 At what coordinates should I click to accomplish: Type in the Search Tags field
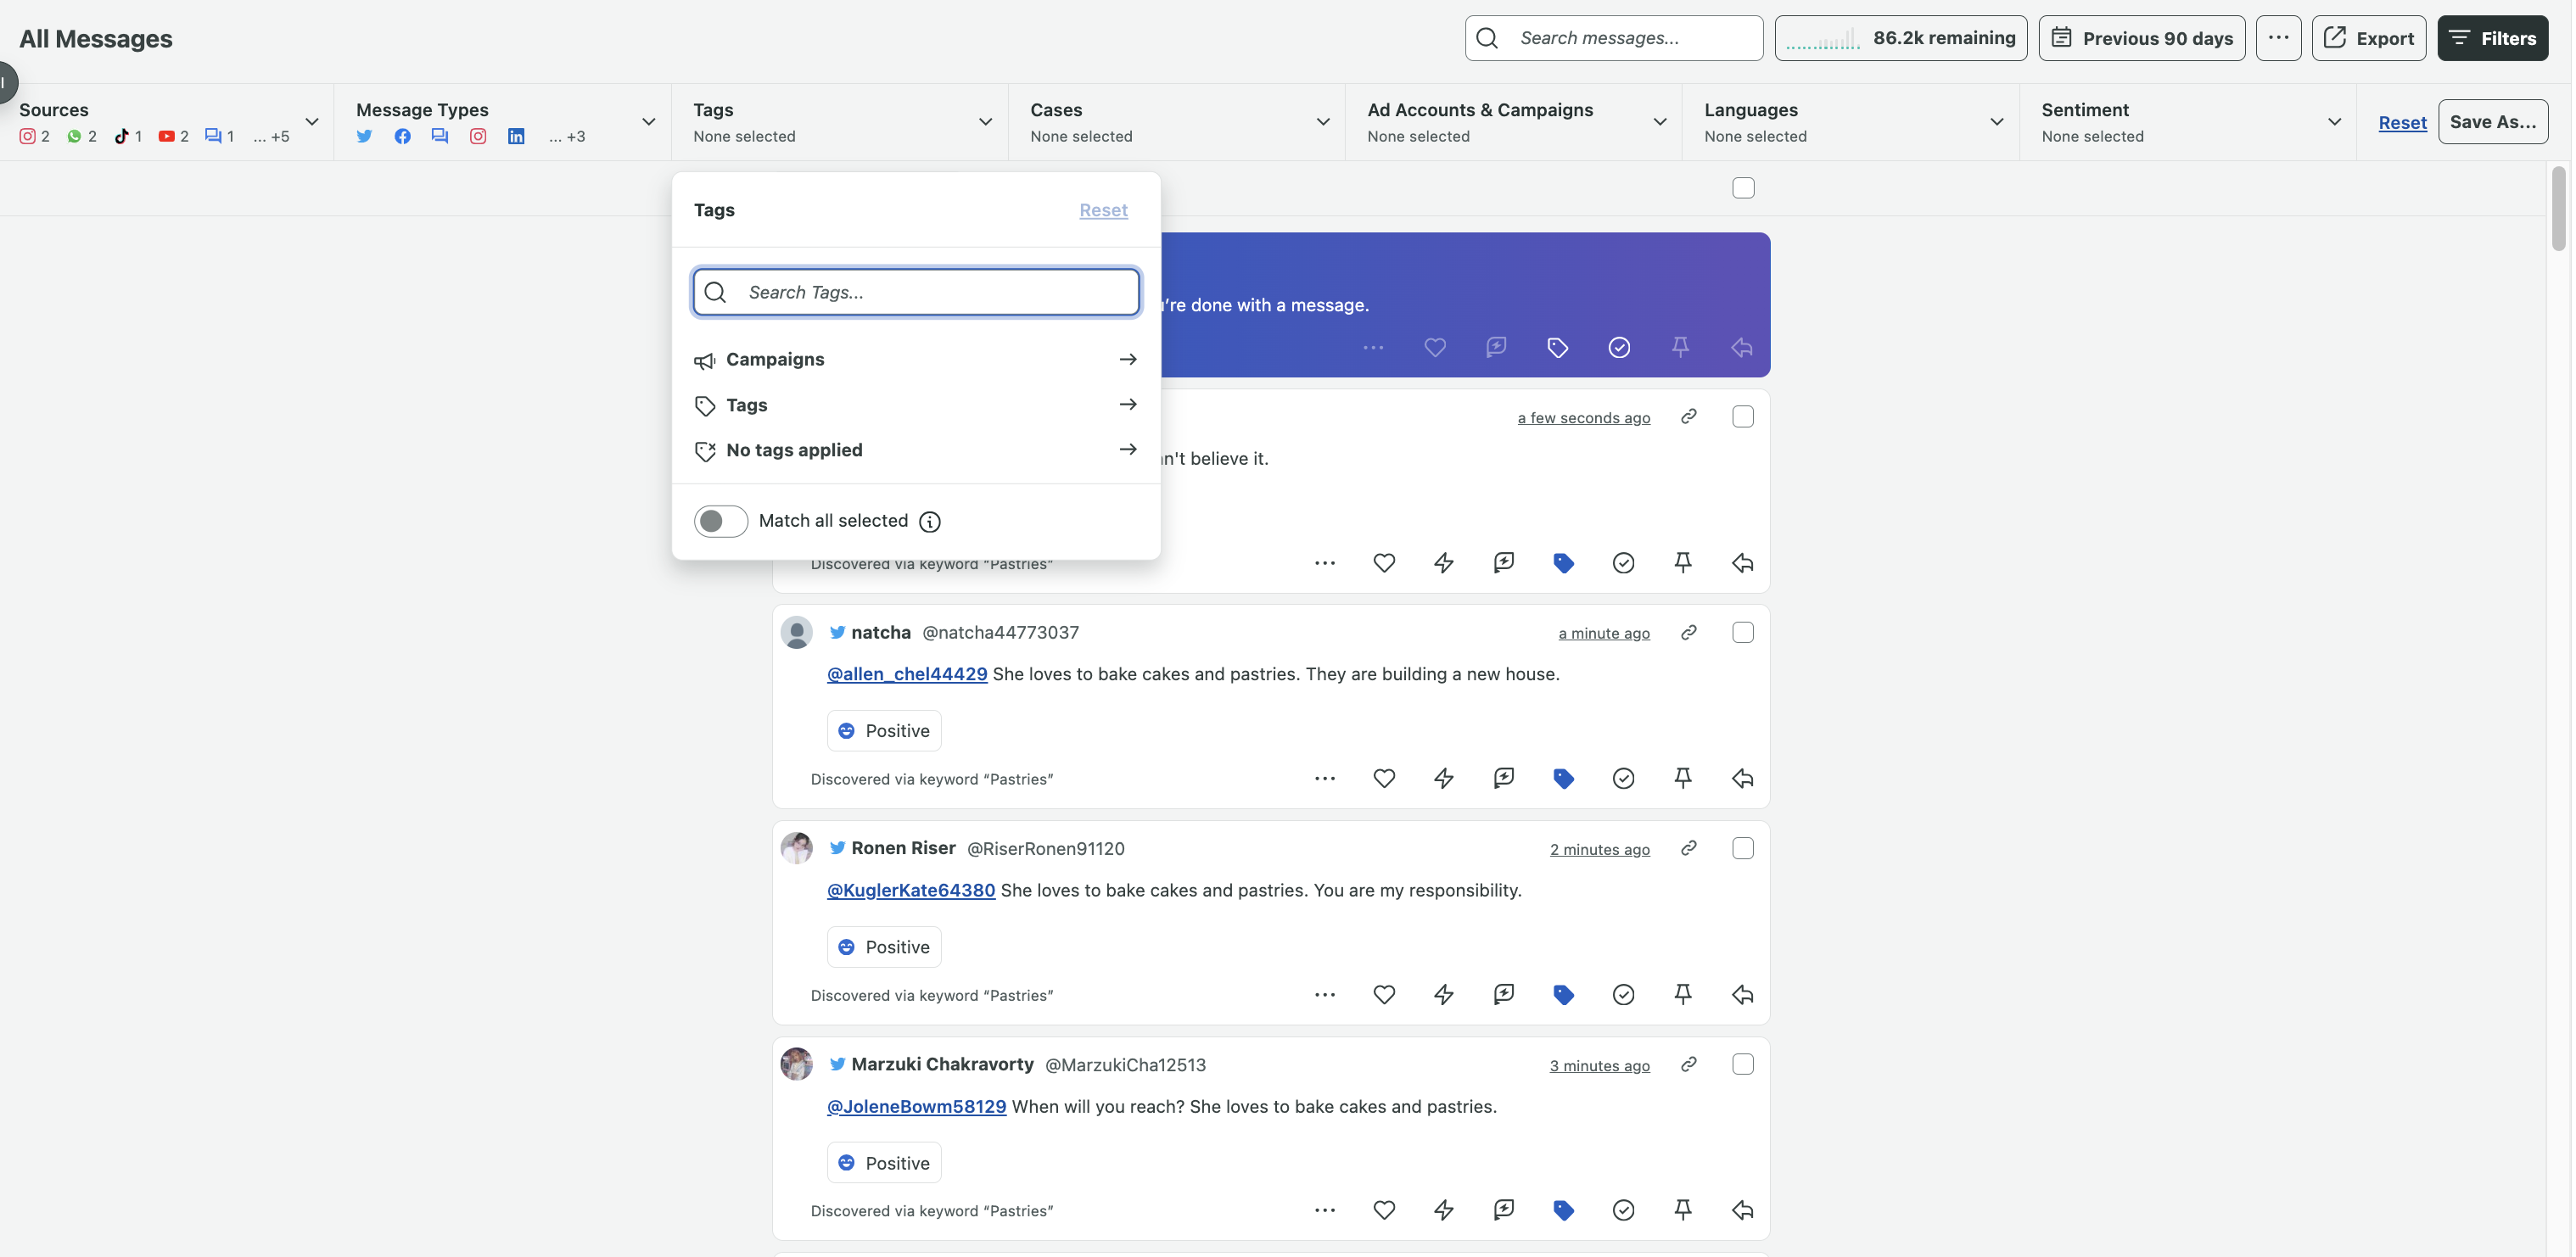[x=915, y=292]
